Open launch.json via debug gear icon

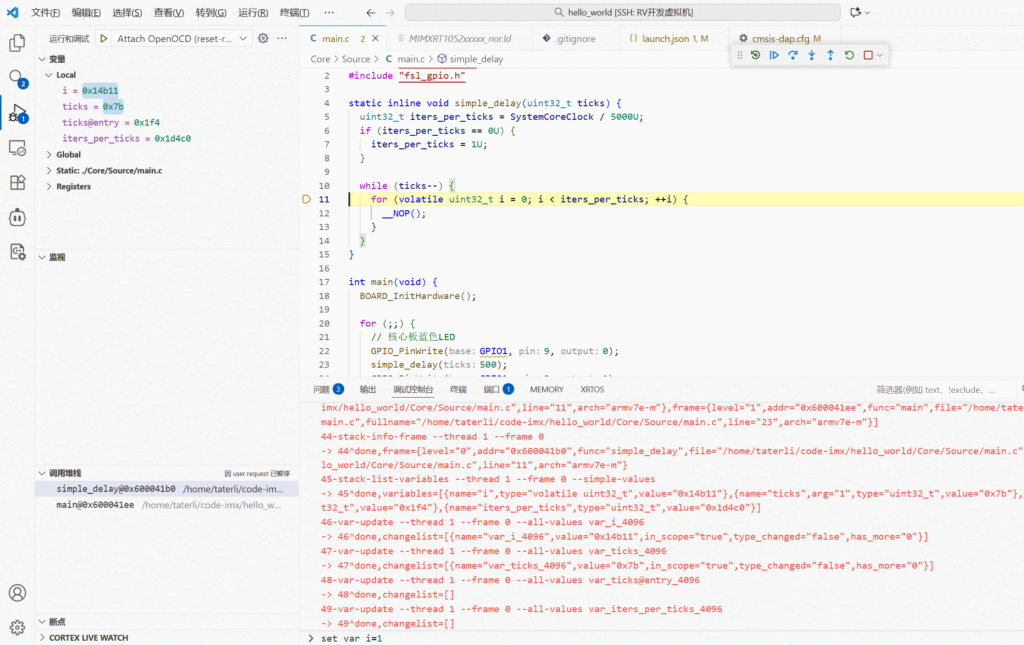(263, 39)
